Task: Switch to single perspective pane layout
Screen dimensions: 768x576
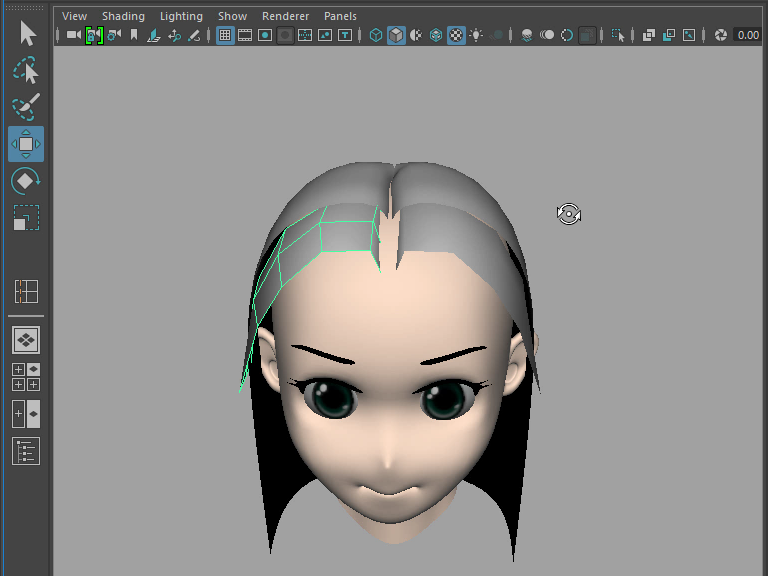Action: [26, 341]
